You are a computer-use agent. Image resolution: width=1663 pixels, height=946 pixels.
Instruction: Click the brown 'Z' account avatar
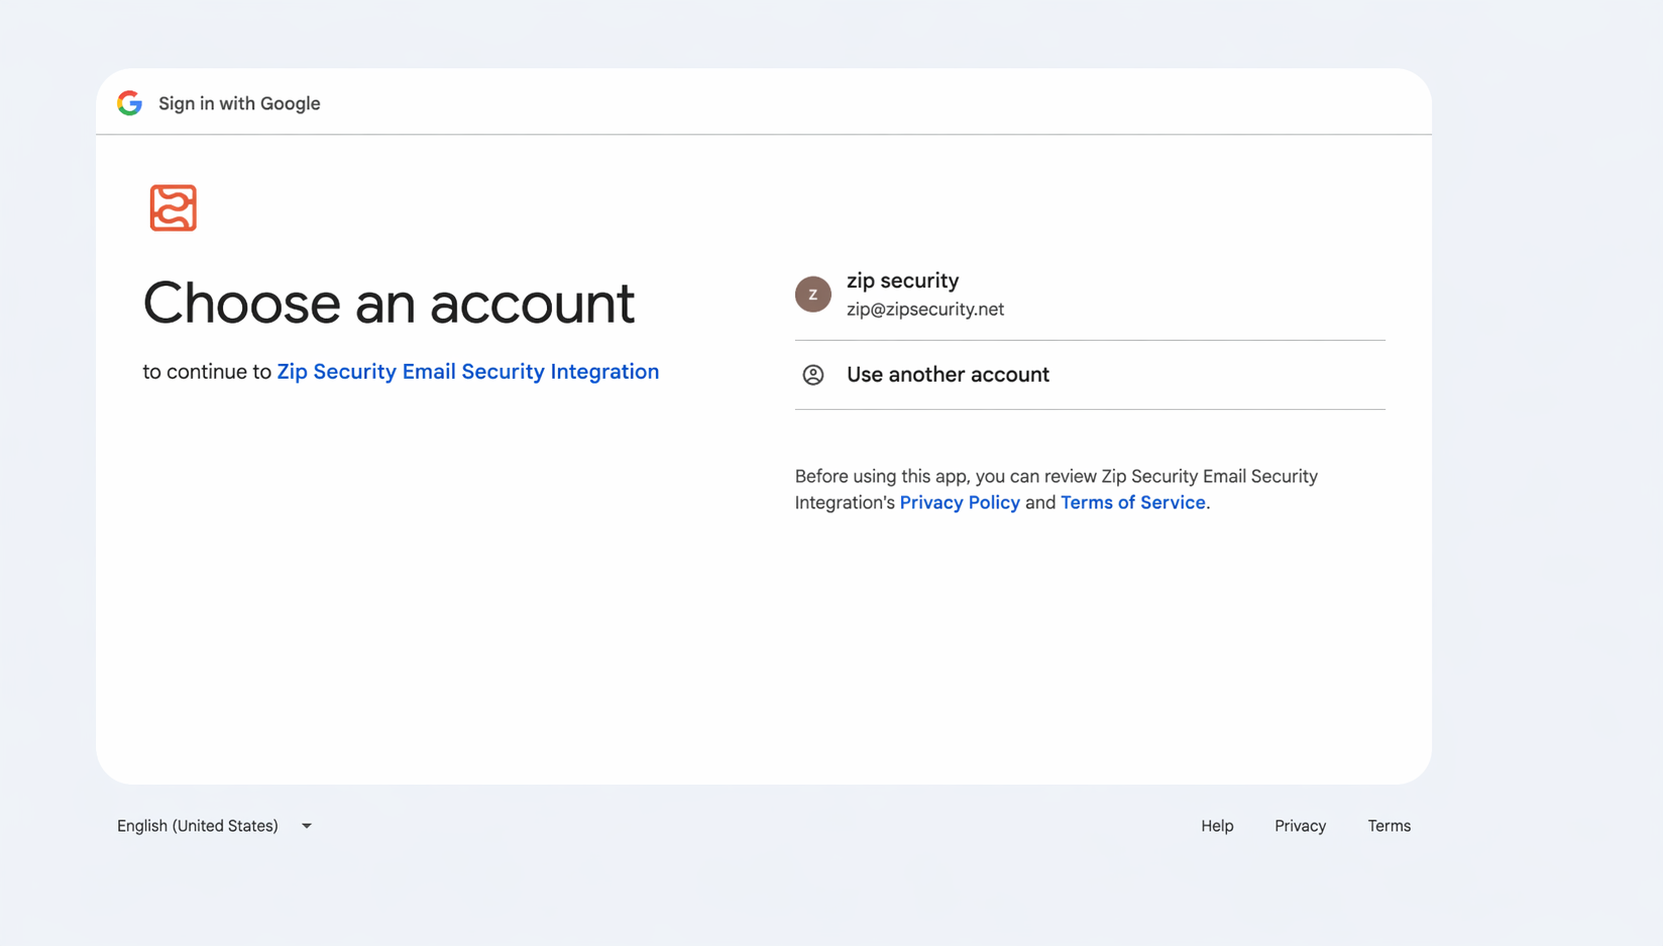813,294
